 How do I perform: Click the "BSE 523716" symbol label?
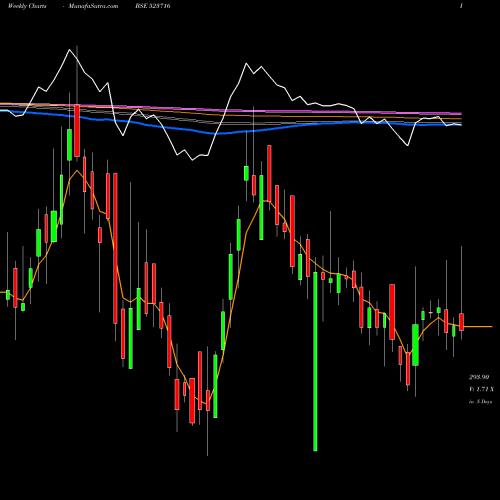point(153,6)
